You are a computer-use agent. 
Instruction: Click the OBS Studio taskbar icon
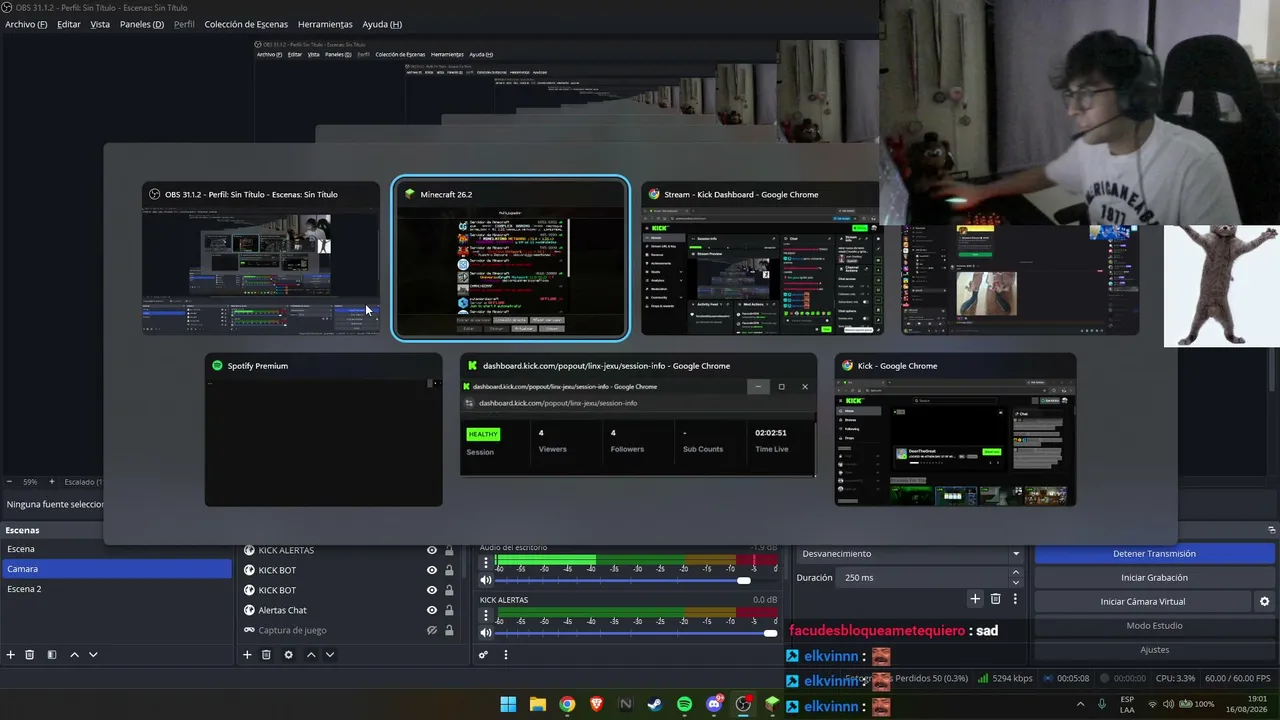tap(743, 704)
